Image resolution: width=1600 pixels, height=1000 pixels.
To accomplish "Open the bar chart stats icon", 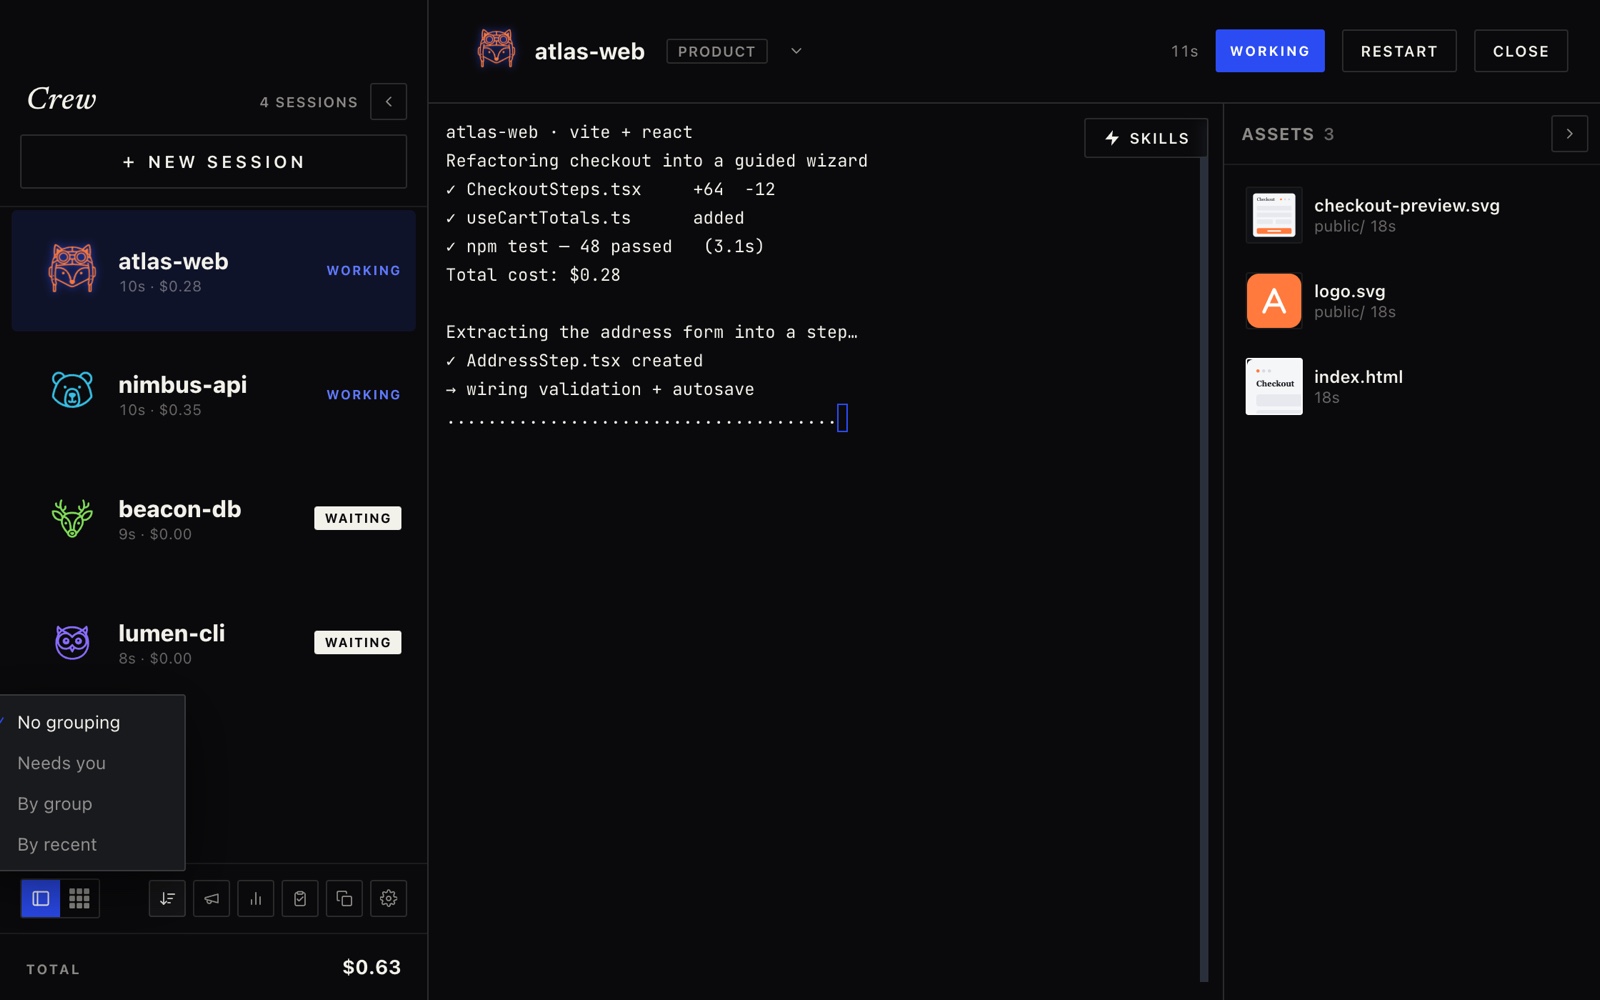I will 256,899.
